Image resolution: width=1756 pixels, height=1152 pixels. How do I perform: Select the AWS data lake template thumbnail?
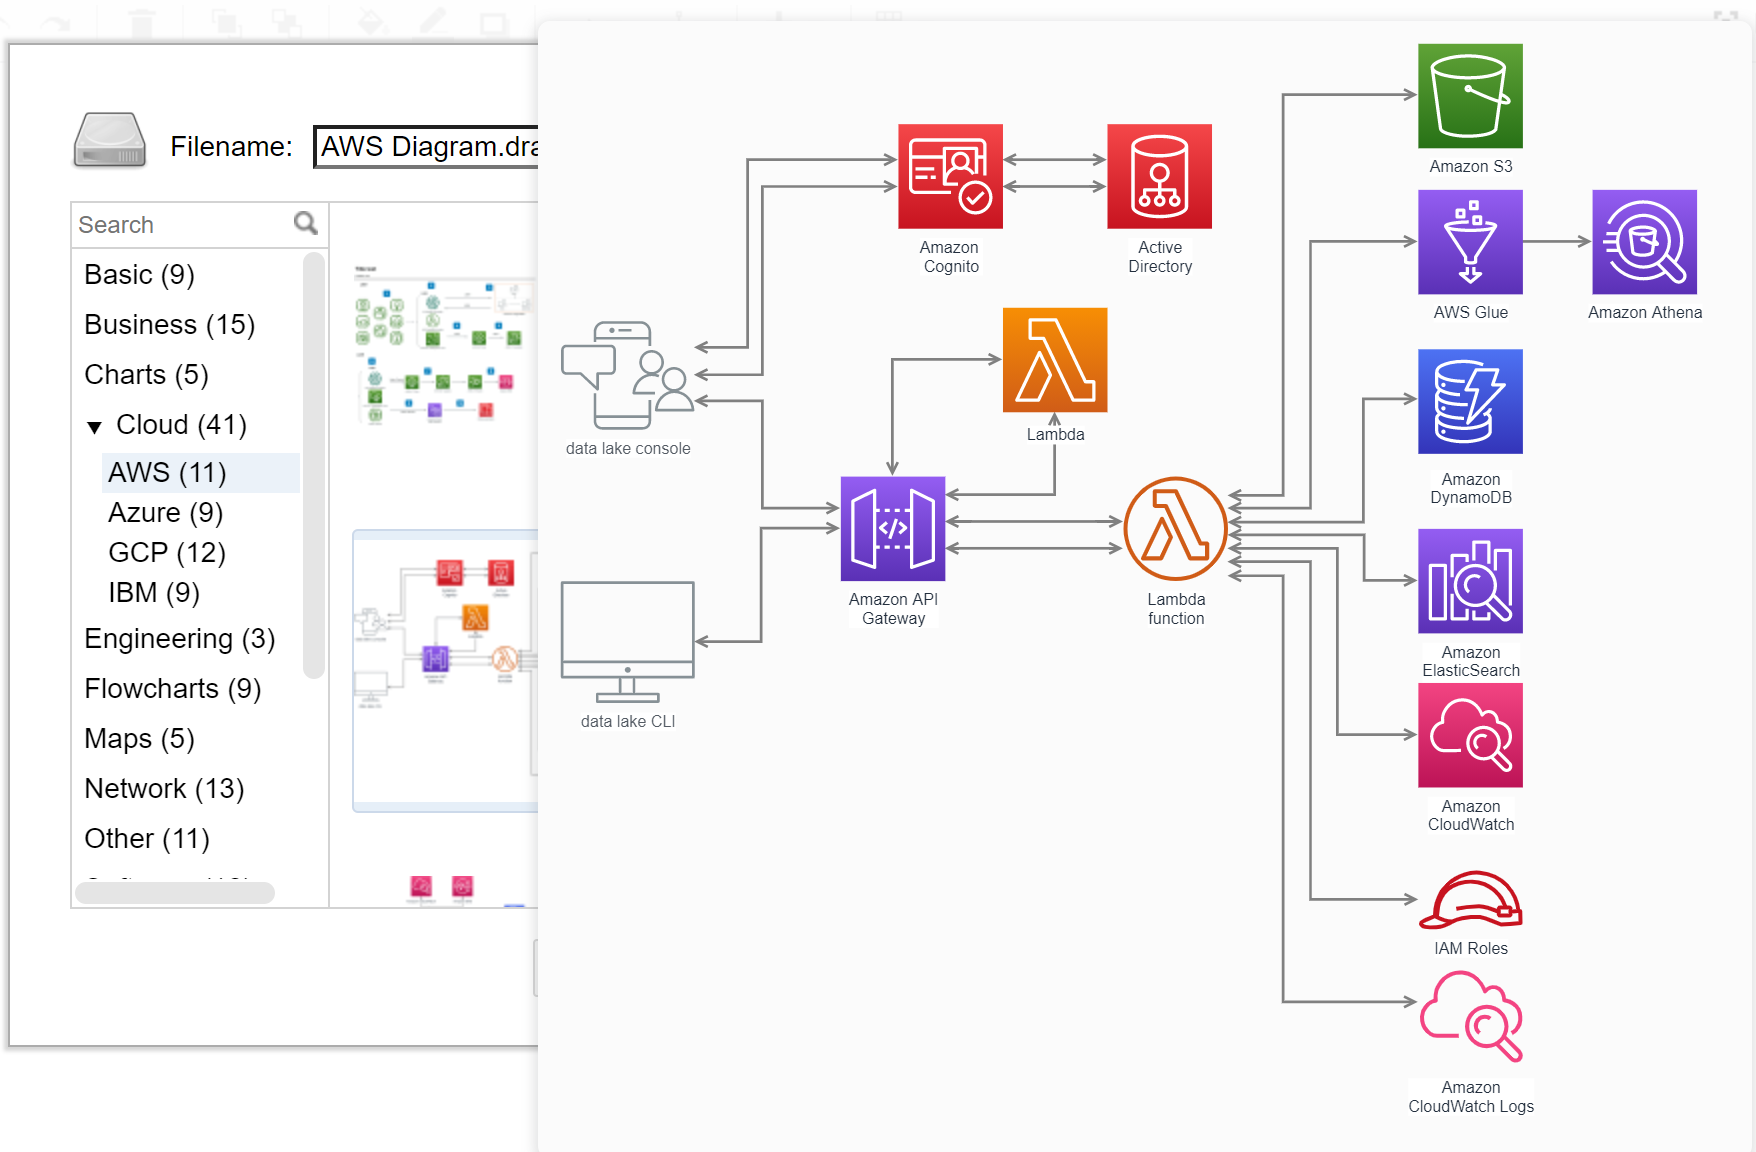445,670
